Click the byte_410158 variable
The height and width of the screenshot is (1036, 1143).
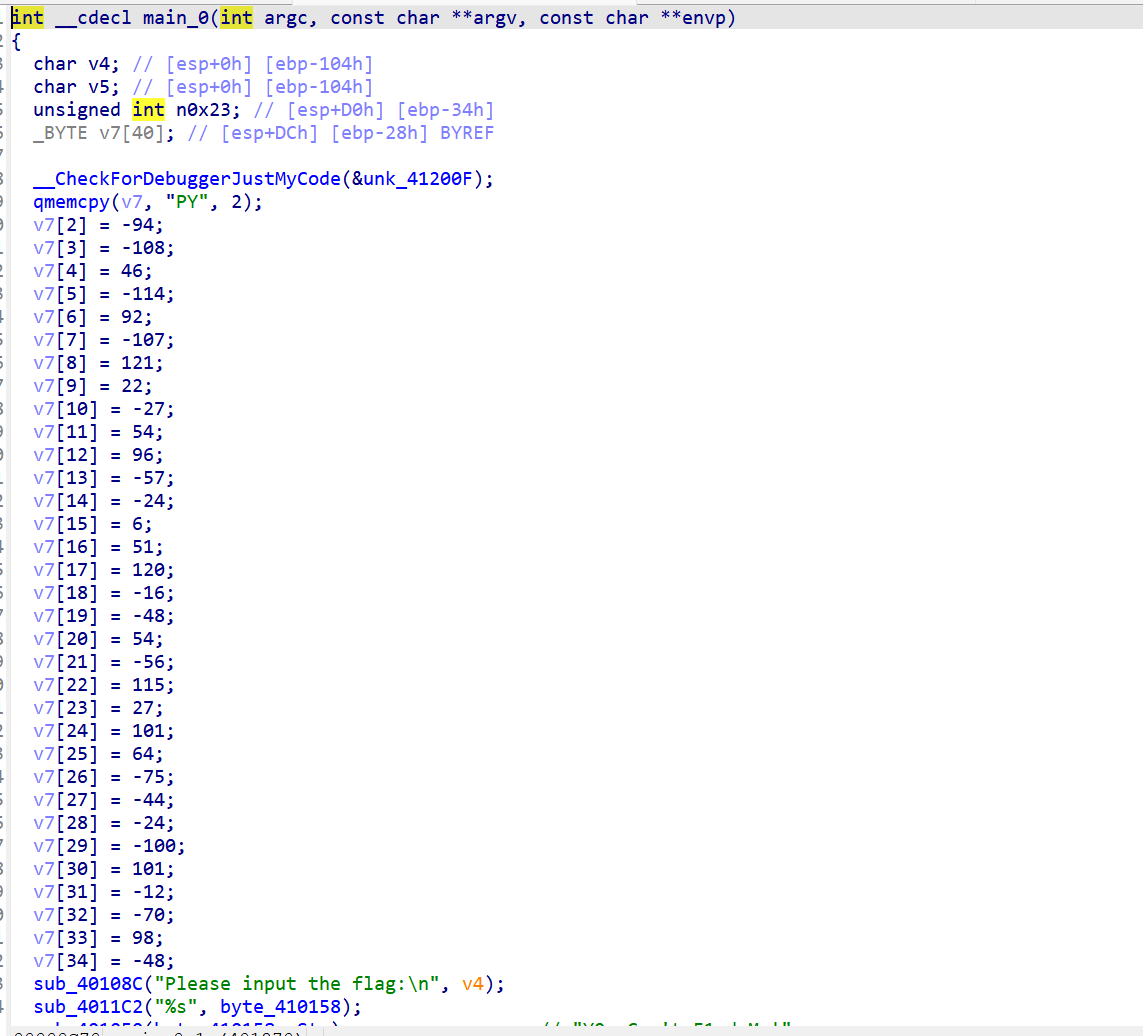[x=281, y=1007]
